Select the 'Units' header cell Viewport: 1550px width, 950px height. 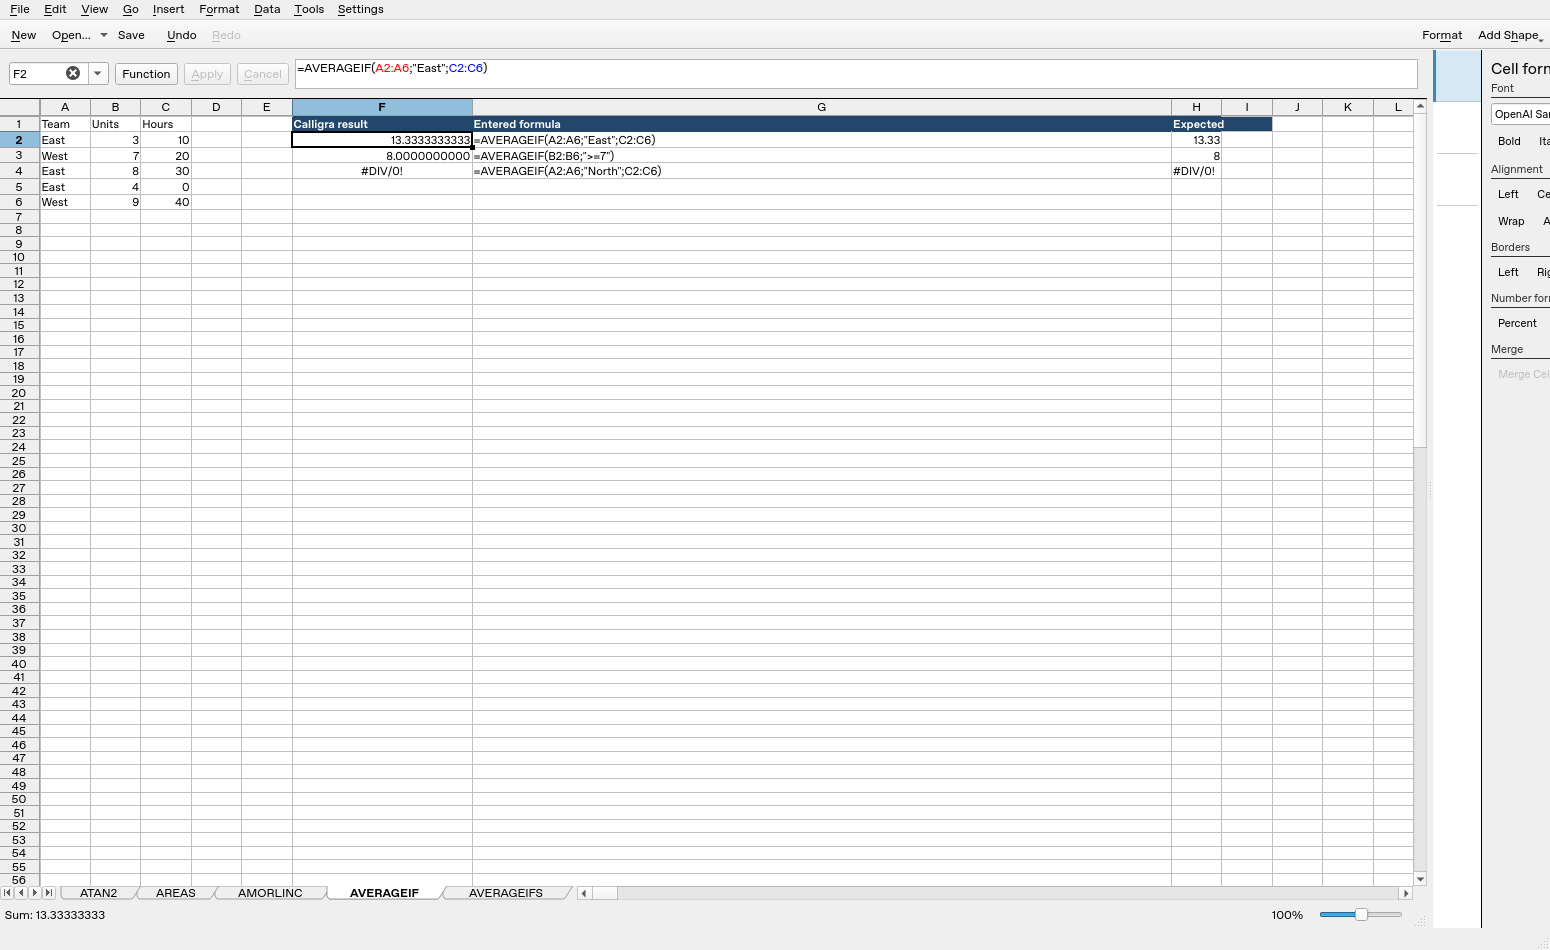pos(115,124)
